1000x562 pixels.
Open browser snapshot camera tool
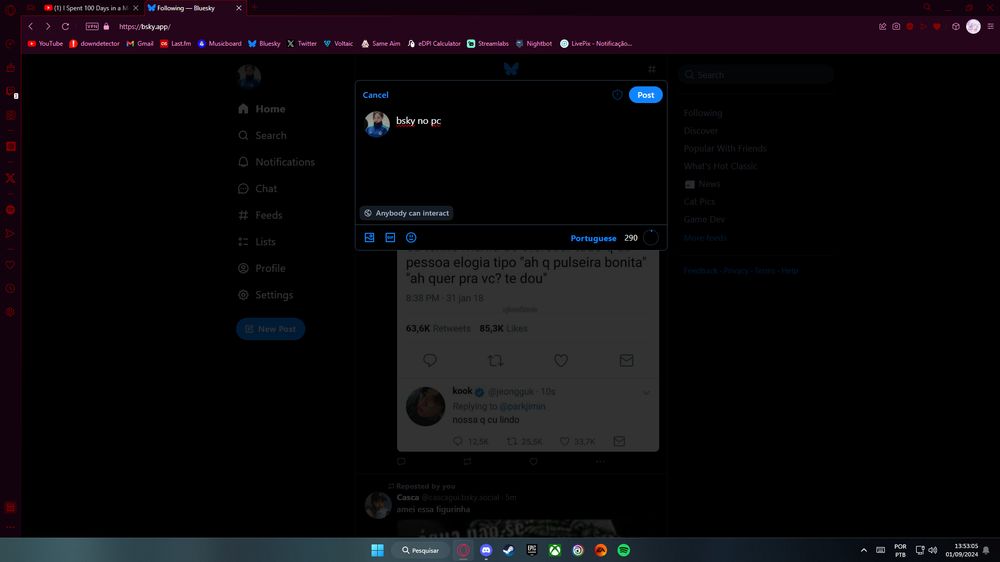896,26
